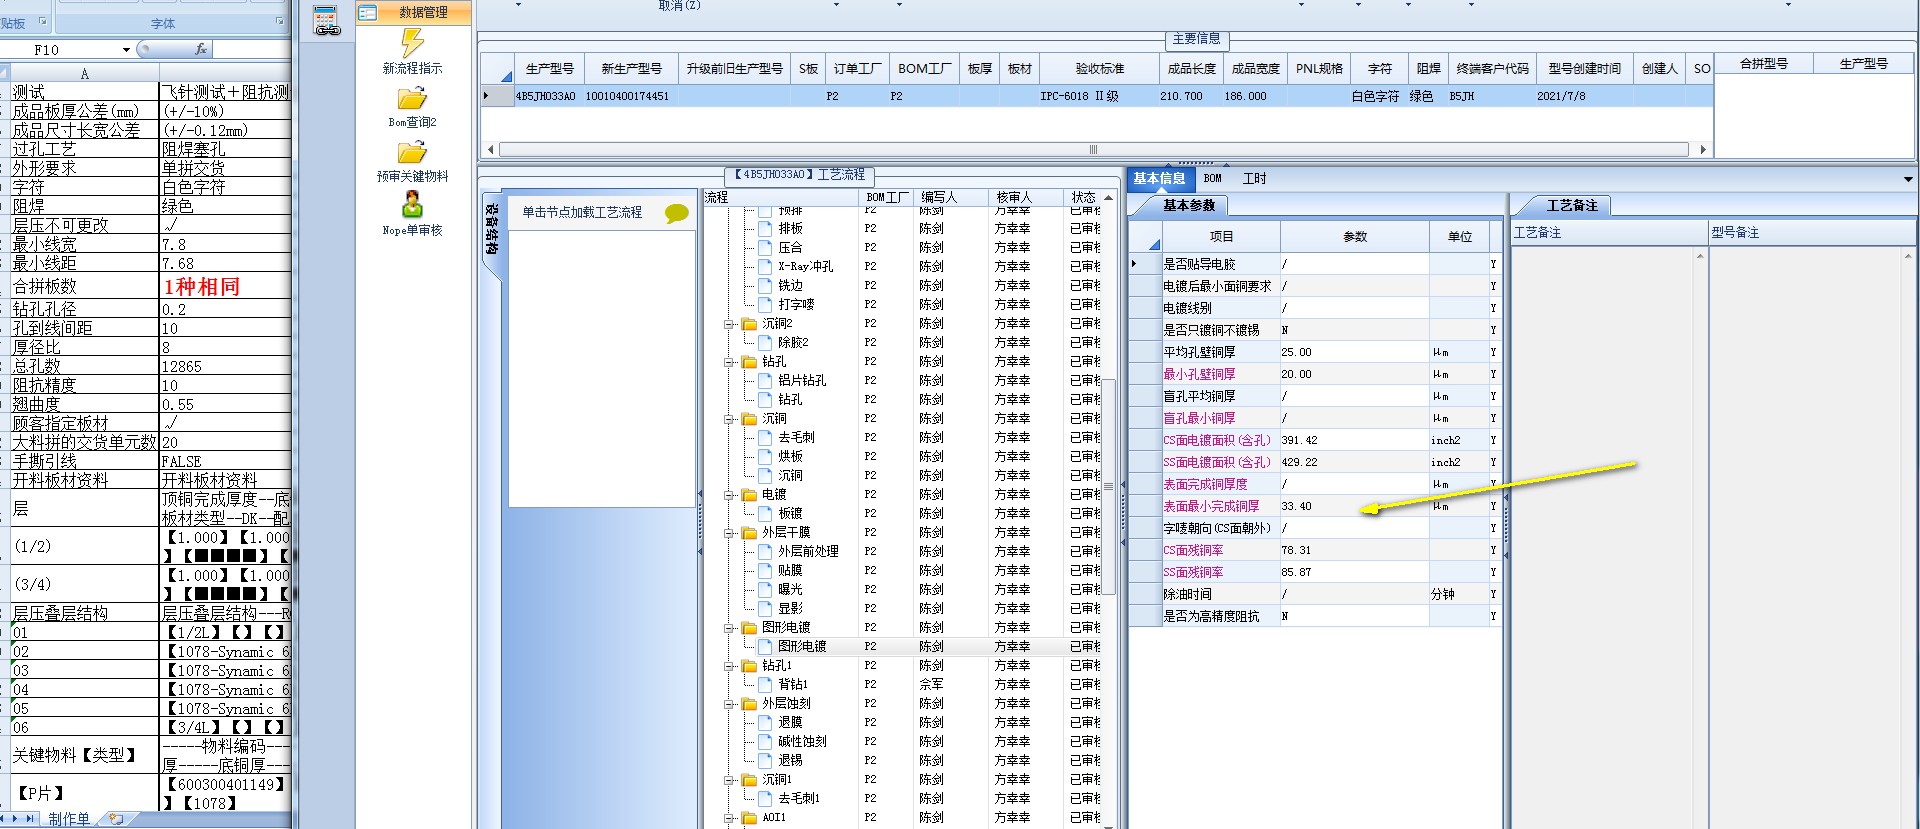Screen dimensions: 1920x829
Task: Click the Excel cell showing 1种相同
Action: (x=226, y=287)
